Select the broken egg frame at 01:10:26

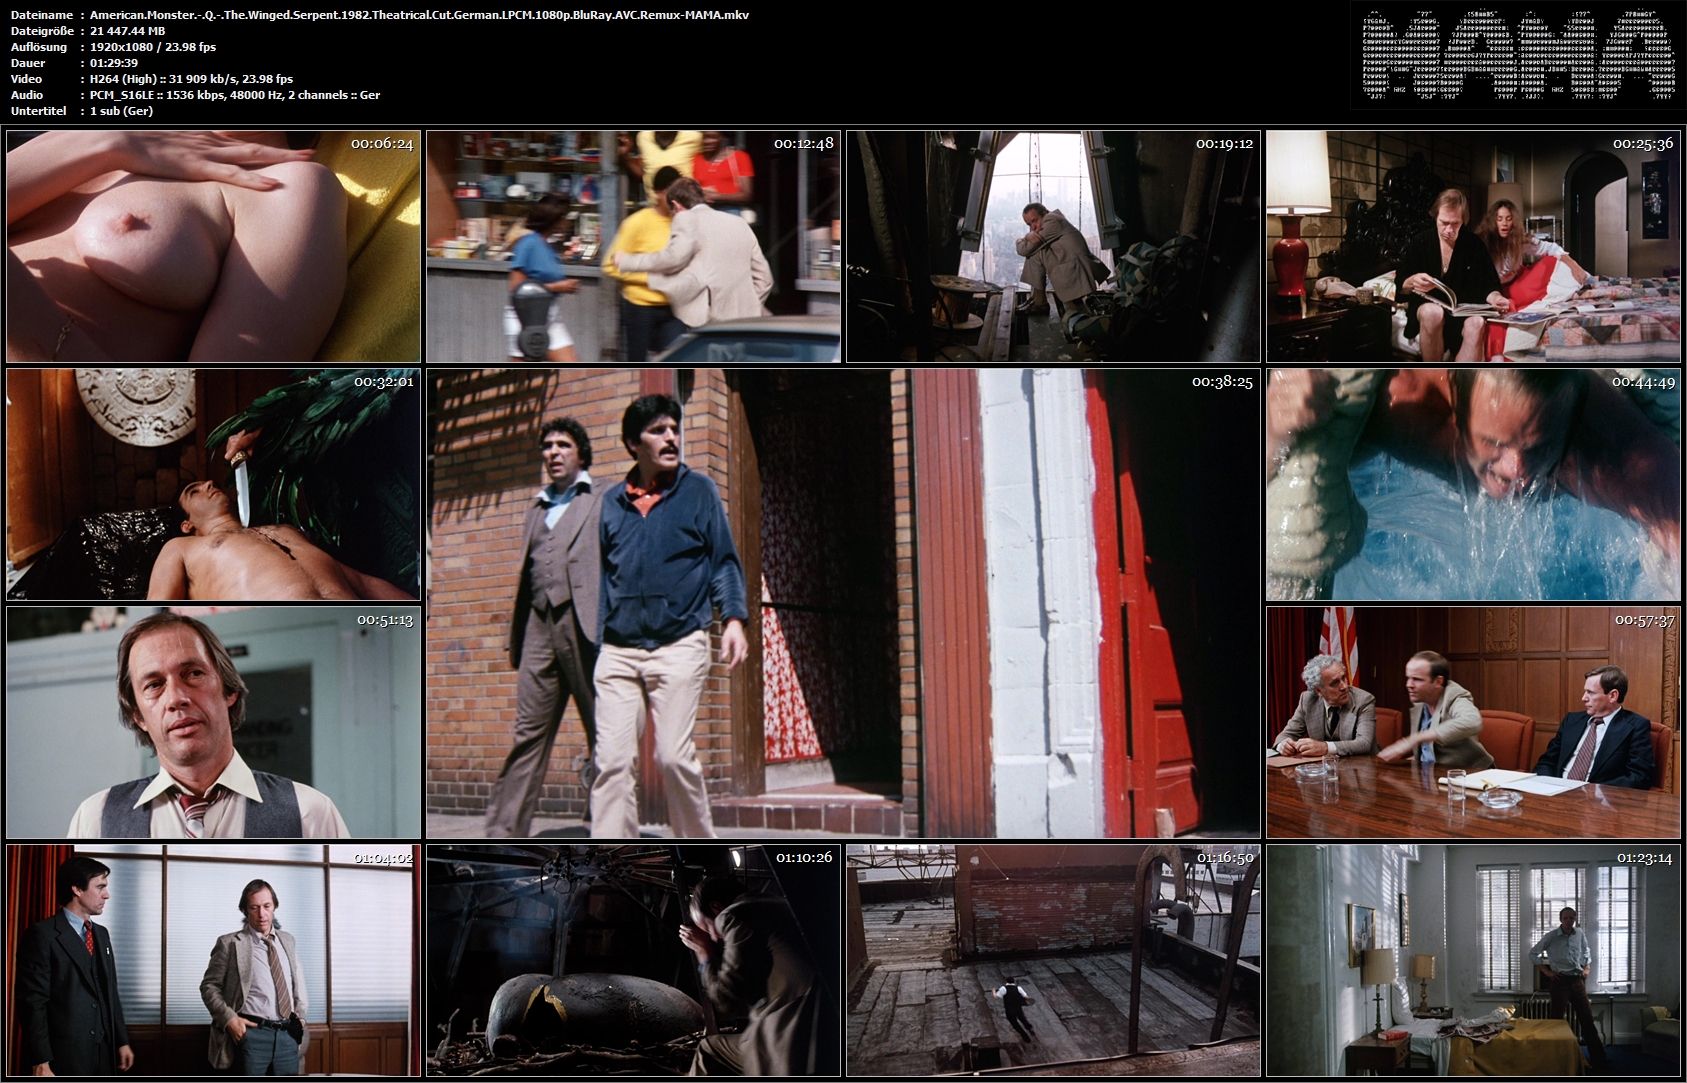pos(633,960)
